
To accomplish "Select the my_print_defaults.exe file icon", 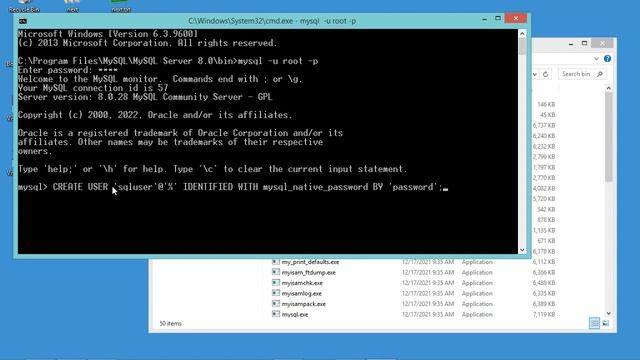I will tap(276, 262).
